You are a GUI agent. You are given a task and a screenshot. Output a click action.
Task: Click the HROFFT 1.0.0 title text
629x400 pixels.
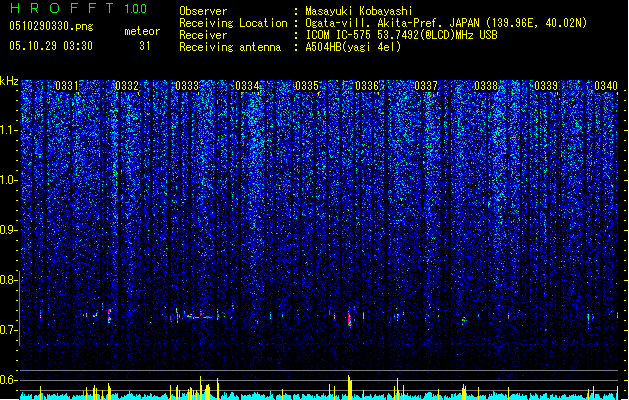point(79,8)
